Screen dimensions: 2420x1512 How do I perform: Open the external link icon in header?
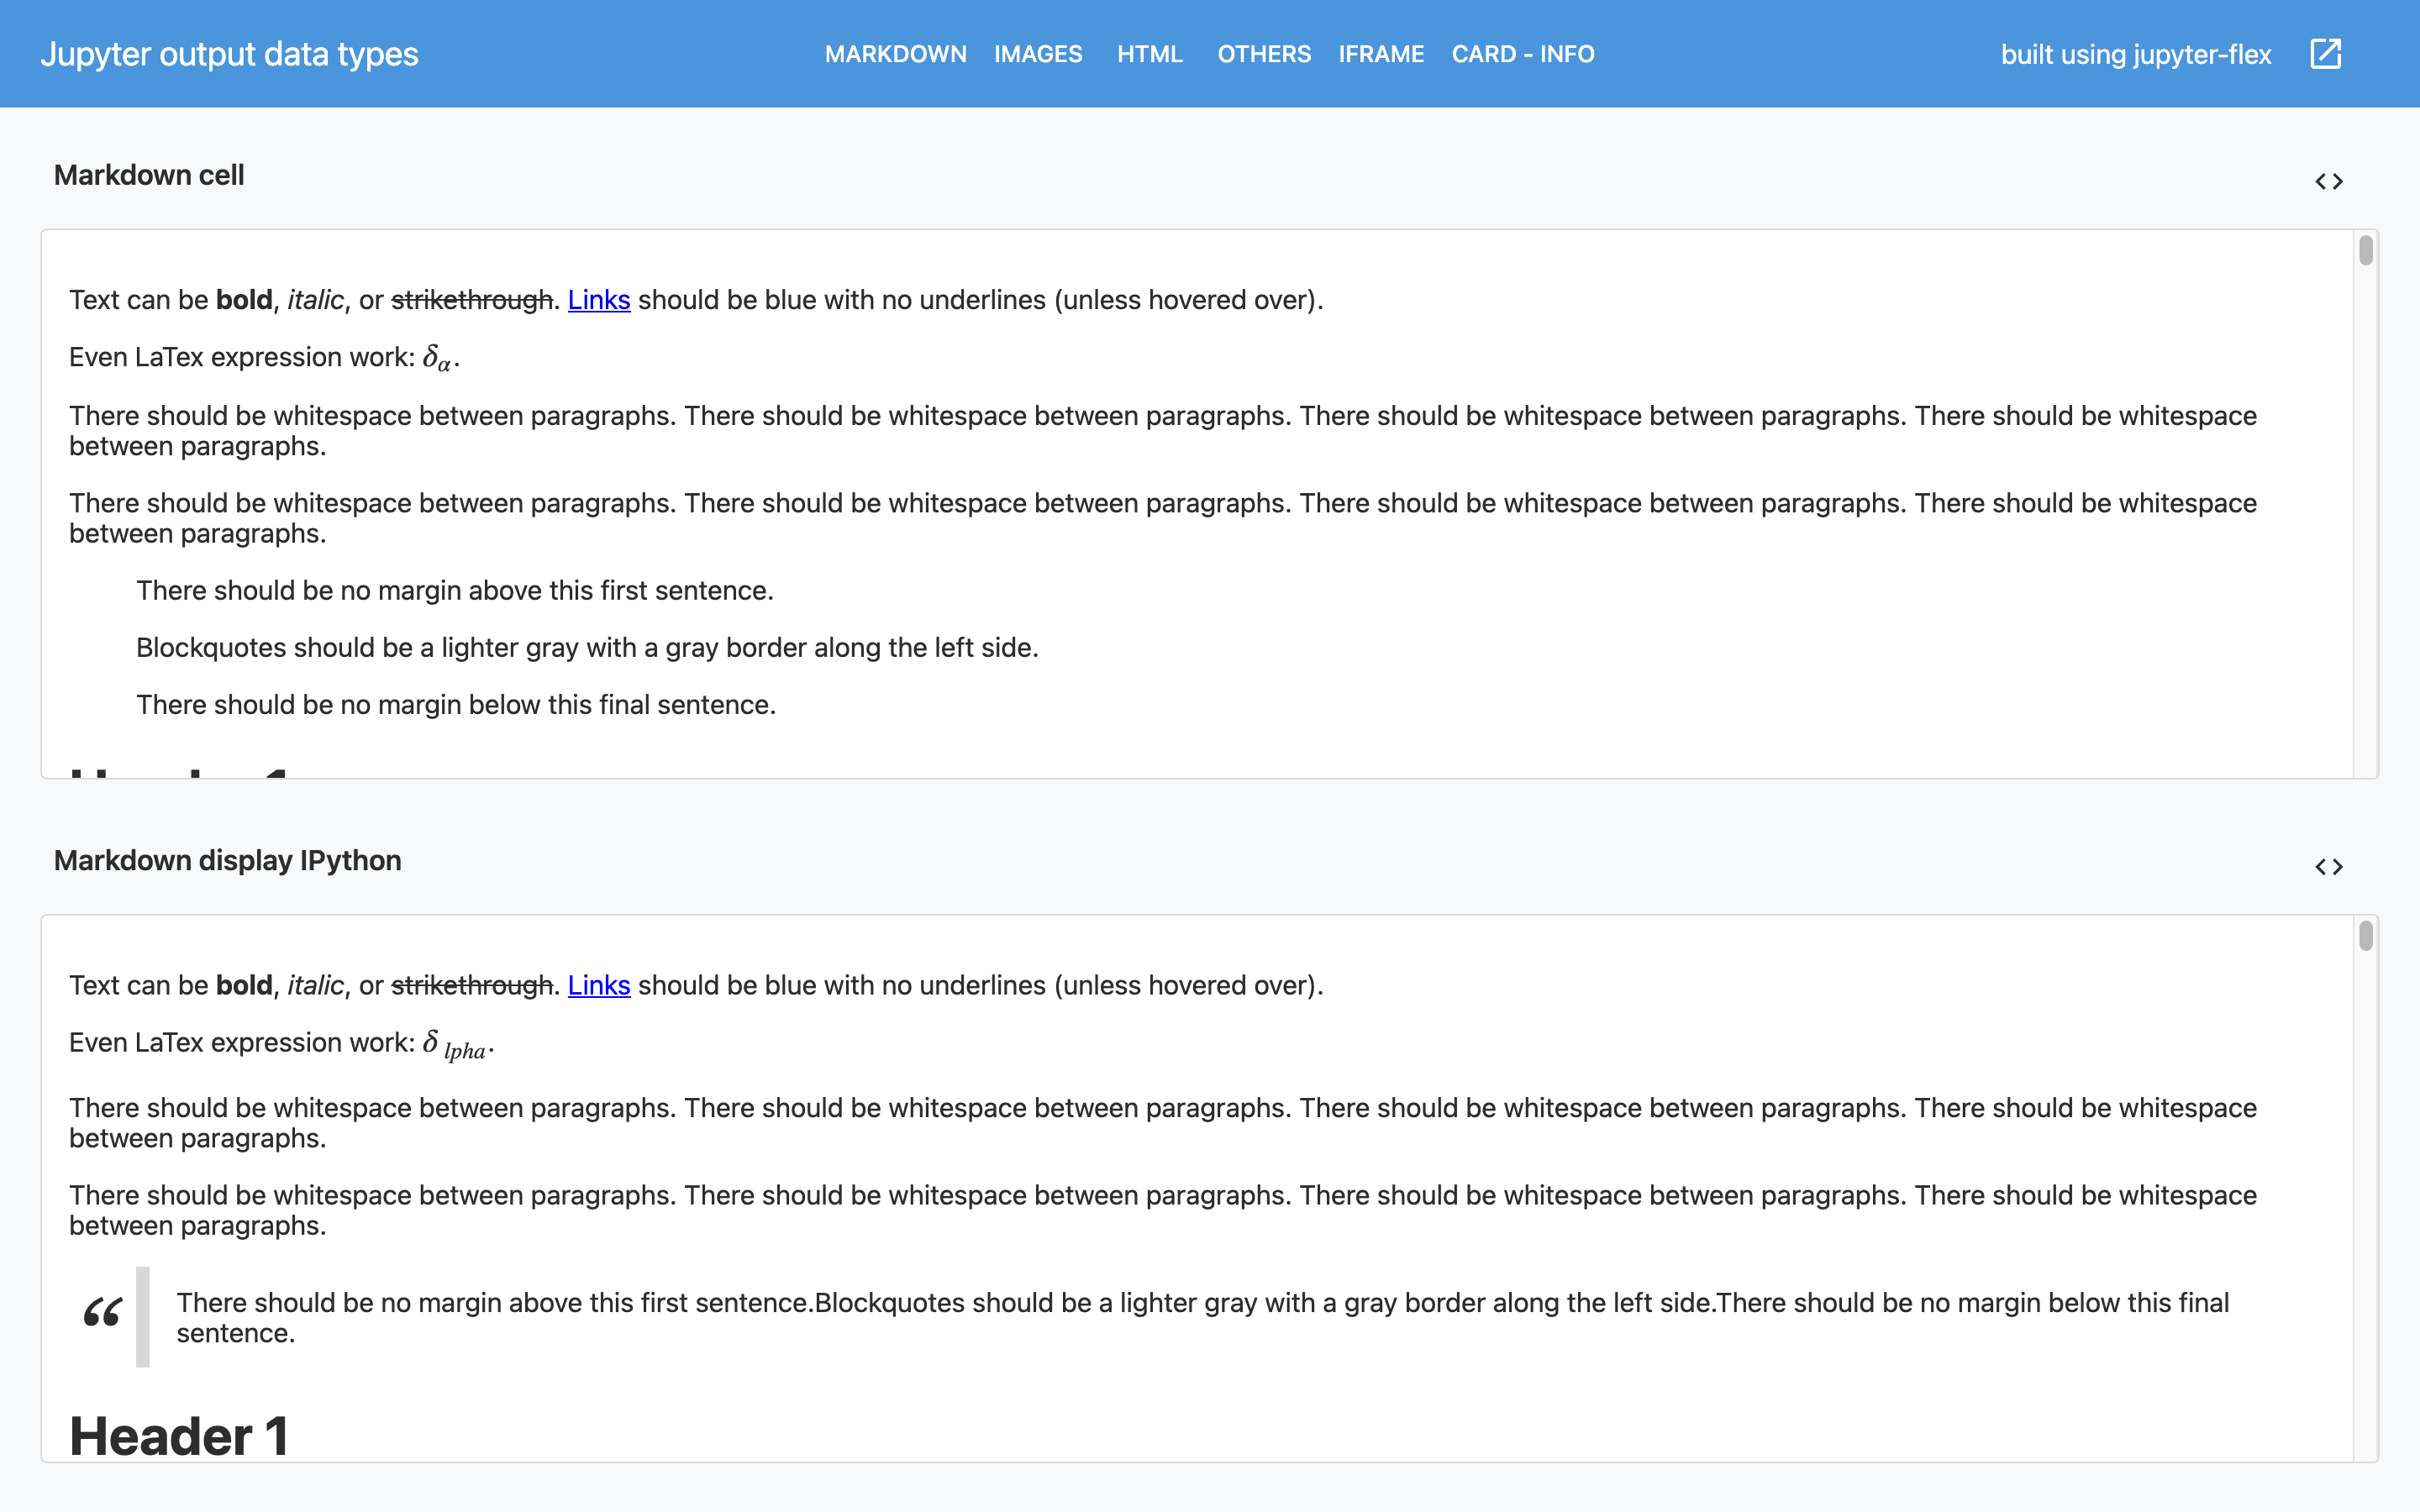point(2325,54)
